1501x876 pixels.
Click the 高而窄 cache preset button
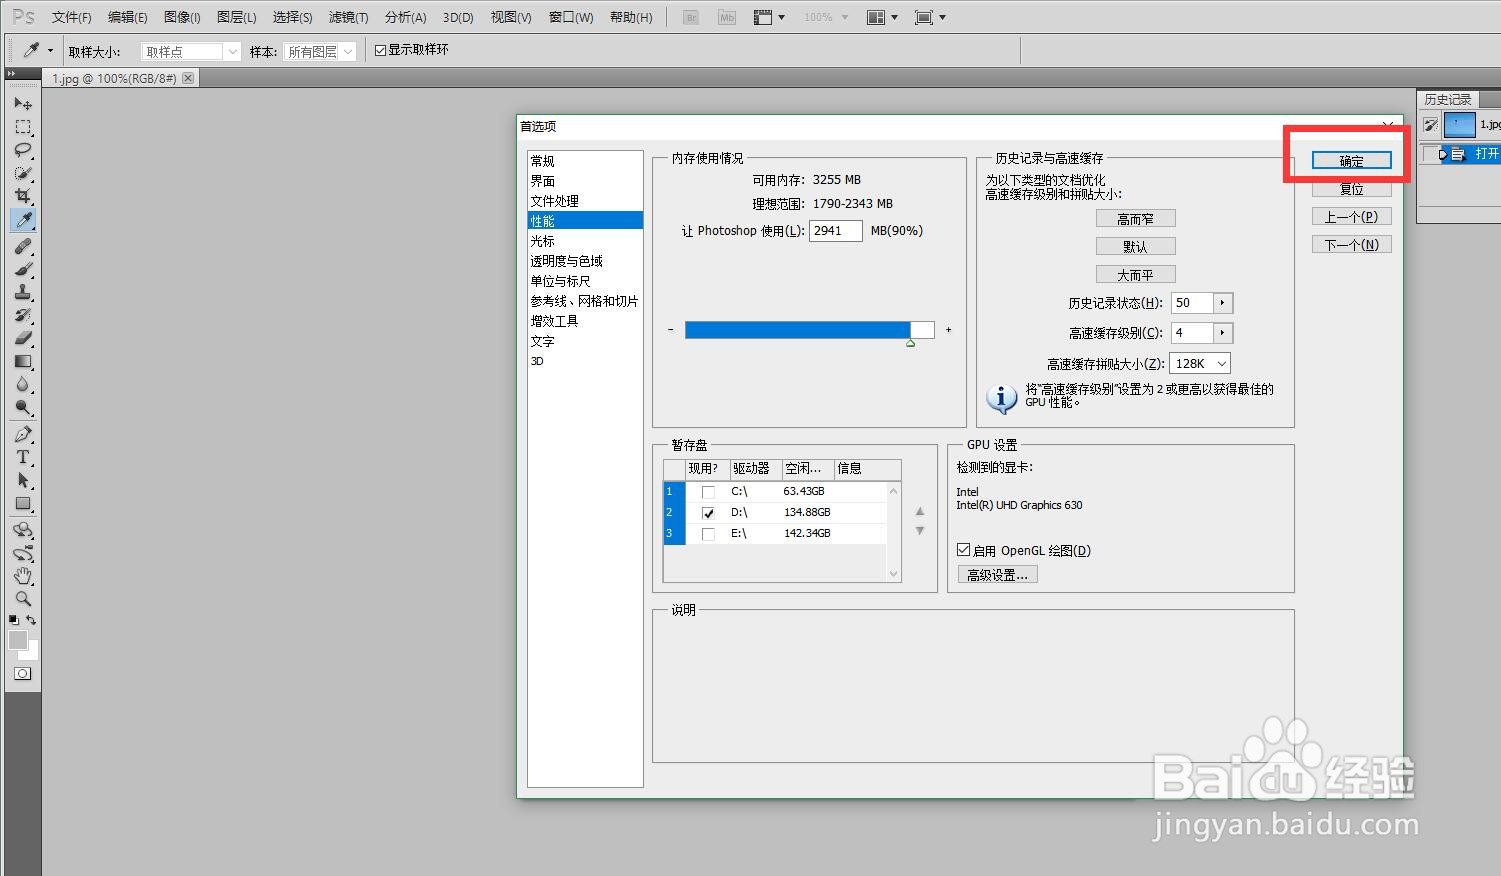(1136, 218)
